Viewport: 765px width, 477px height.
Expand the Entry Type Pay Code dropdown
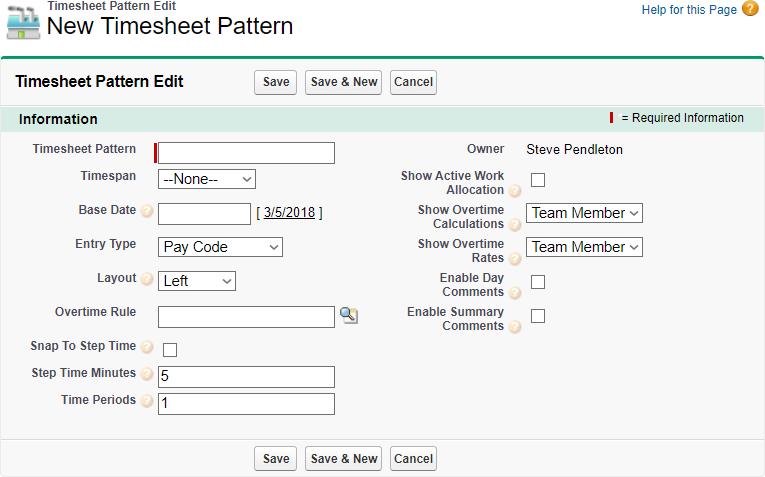click(x=220, y=247)
